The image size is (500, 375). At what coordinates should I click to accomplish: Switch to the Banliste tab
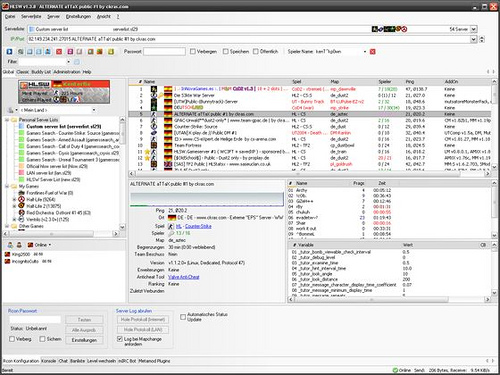click(77, 361)
